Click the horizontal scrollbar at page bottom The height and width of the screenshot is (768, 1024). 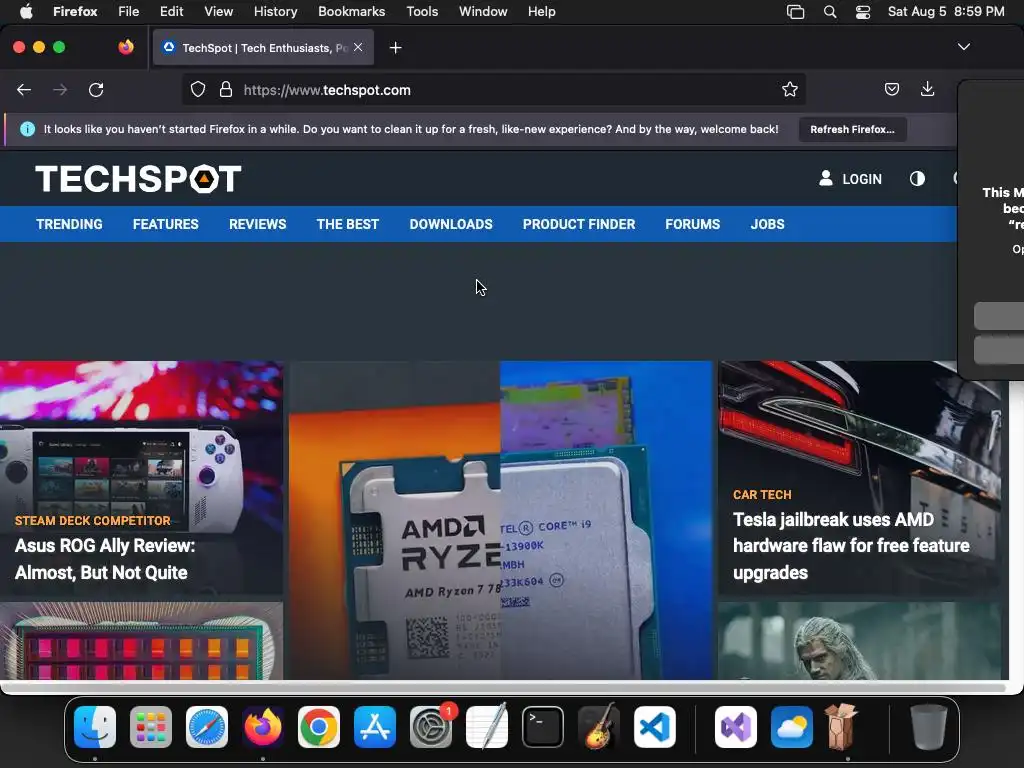pyautogui.click(x=503, y=687)
